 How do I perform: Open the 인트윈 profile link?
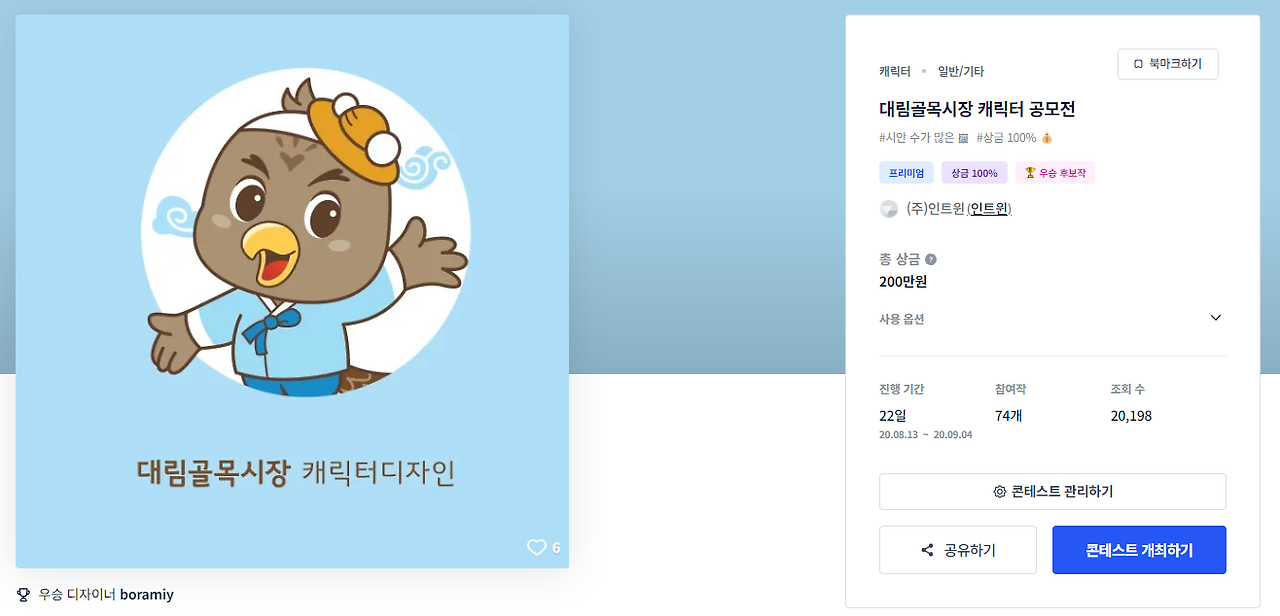coord(989,209)
